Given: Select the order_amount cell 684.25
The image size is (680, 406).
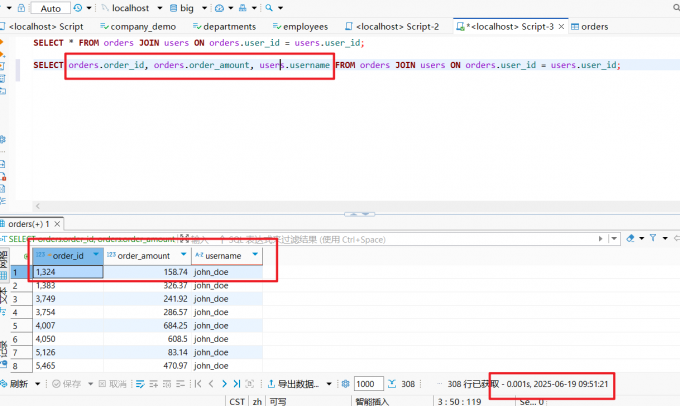Looking at the screenshot, I should [x=147, y=326].
